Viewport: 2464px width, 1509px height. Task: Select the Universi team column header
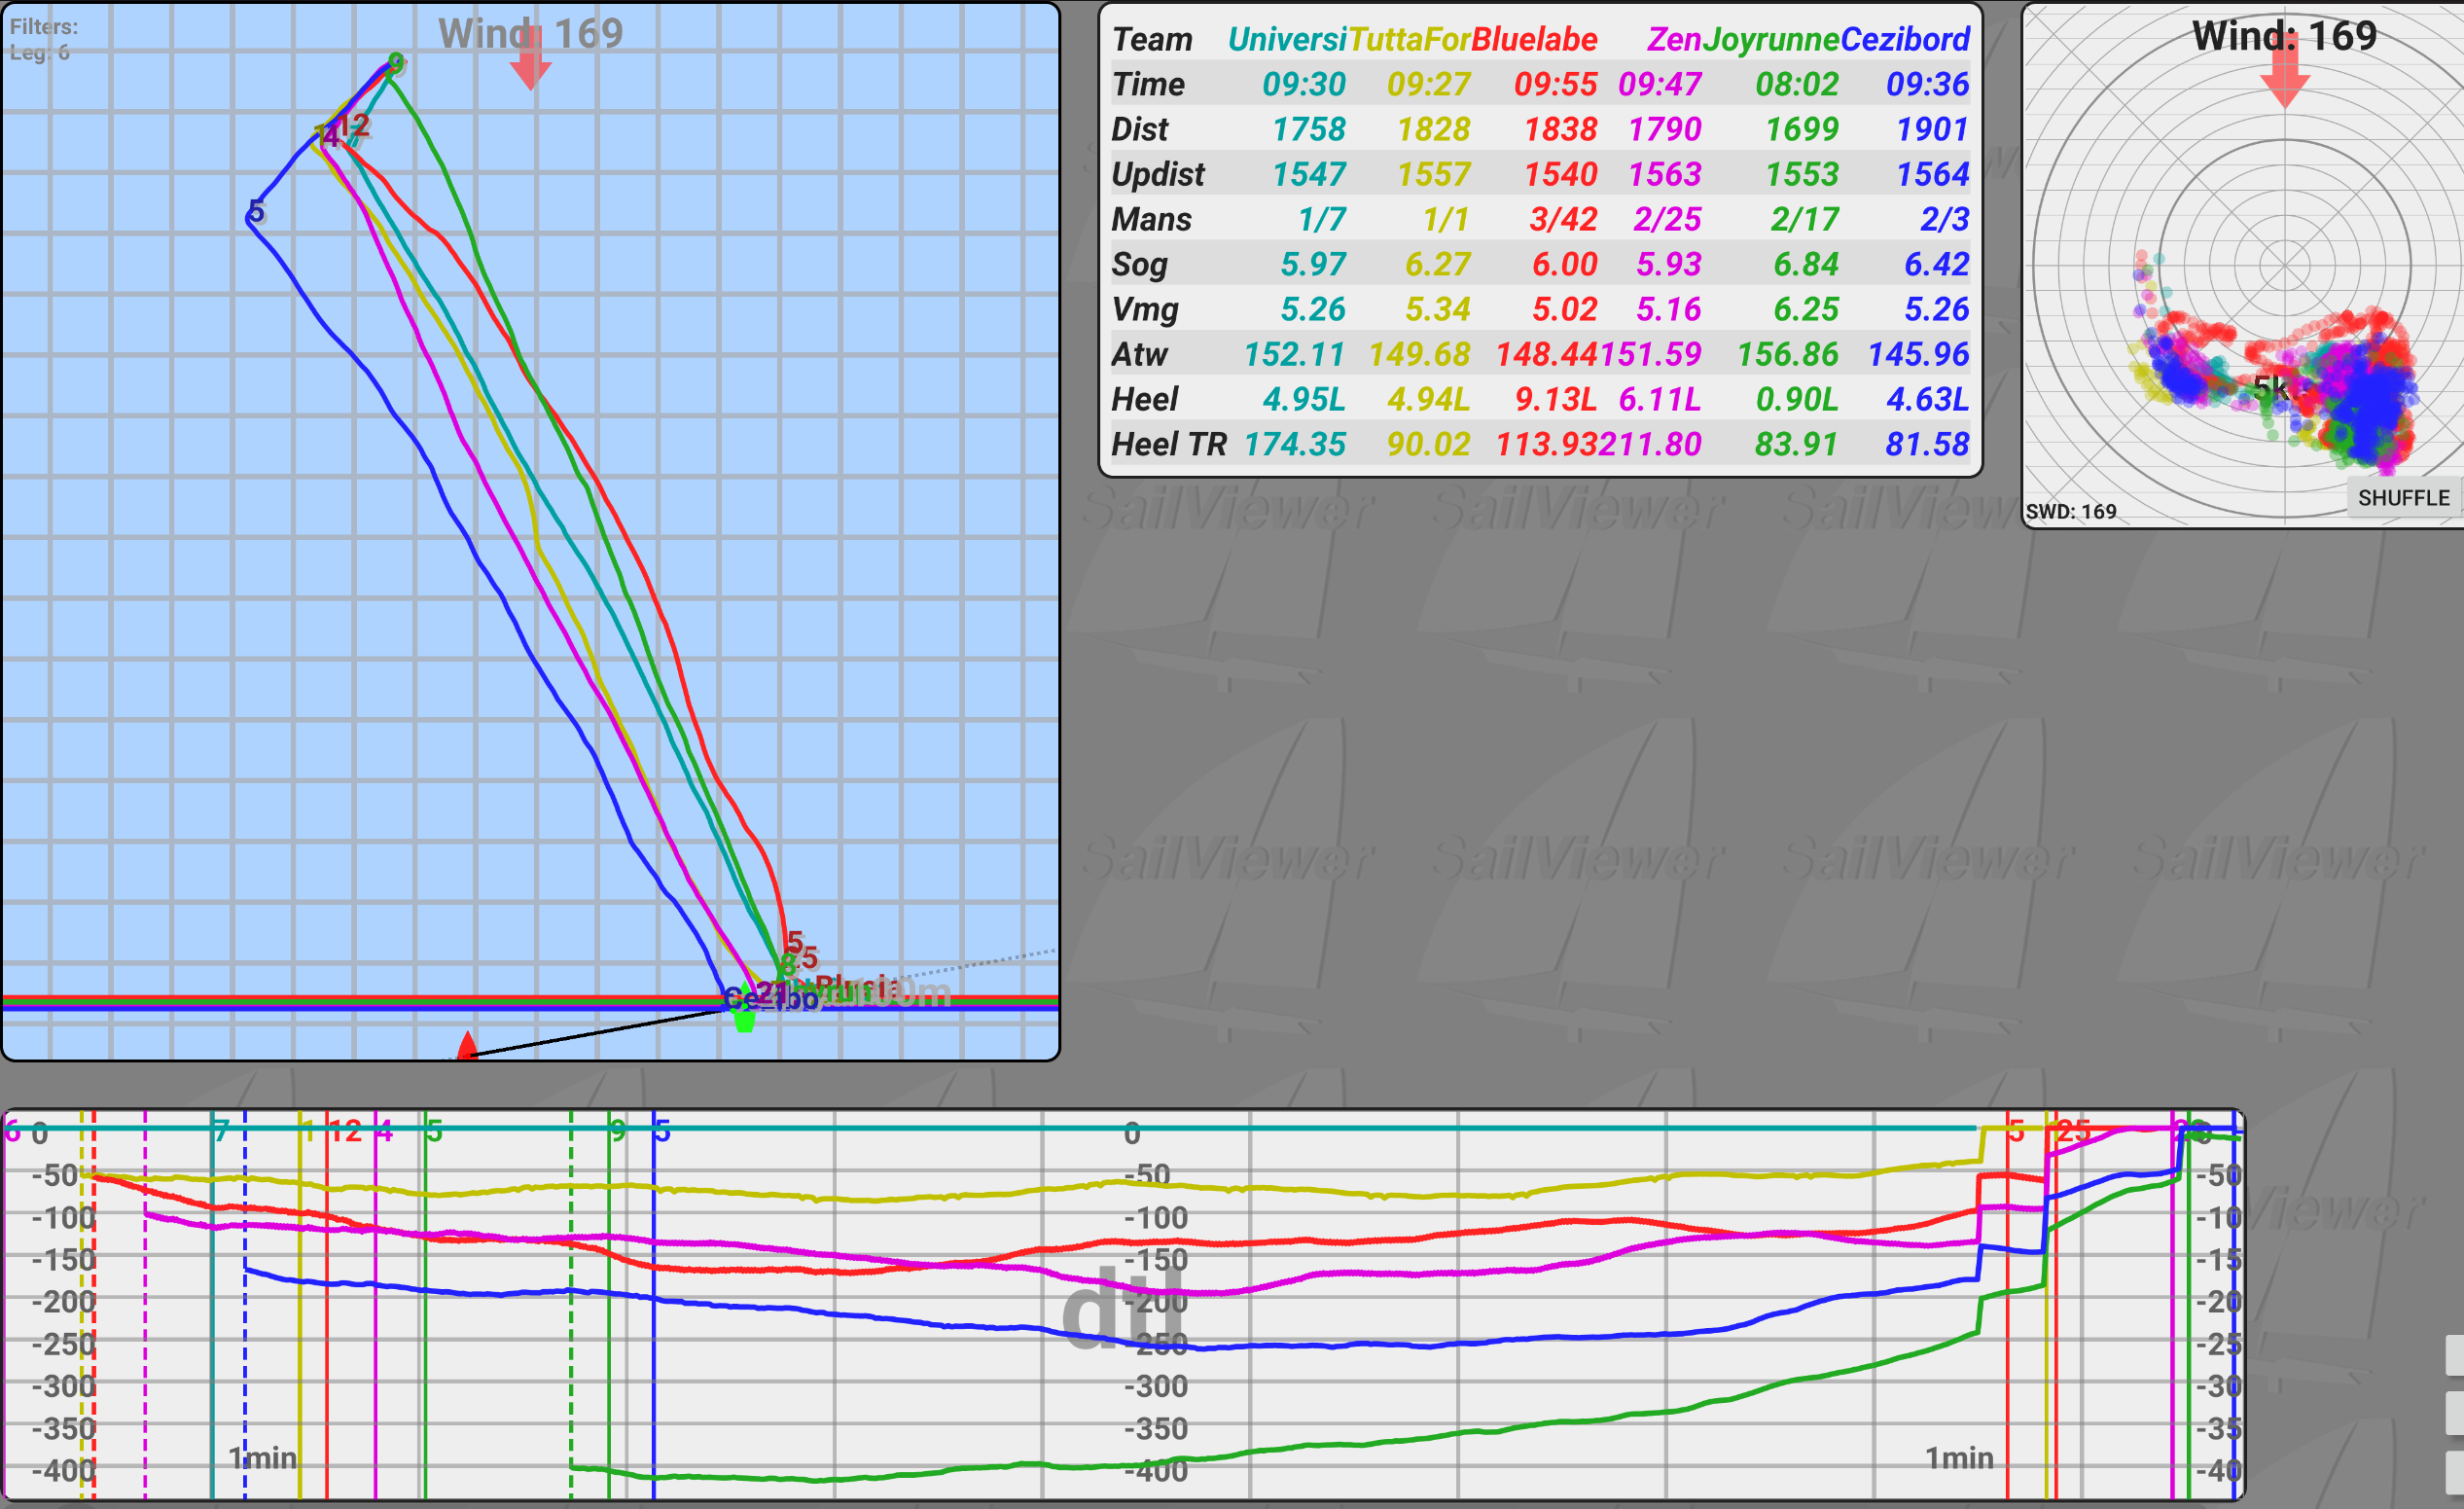click(x=1286, y=39)
